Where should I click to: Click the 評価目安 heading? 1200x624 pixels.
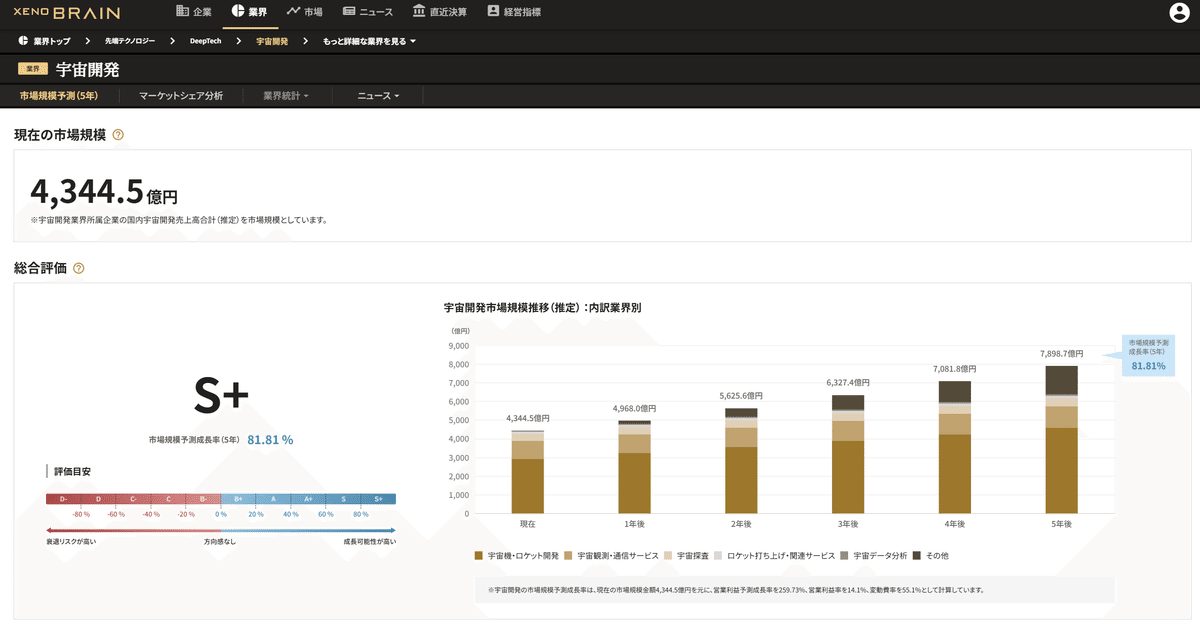coord(72,471)
